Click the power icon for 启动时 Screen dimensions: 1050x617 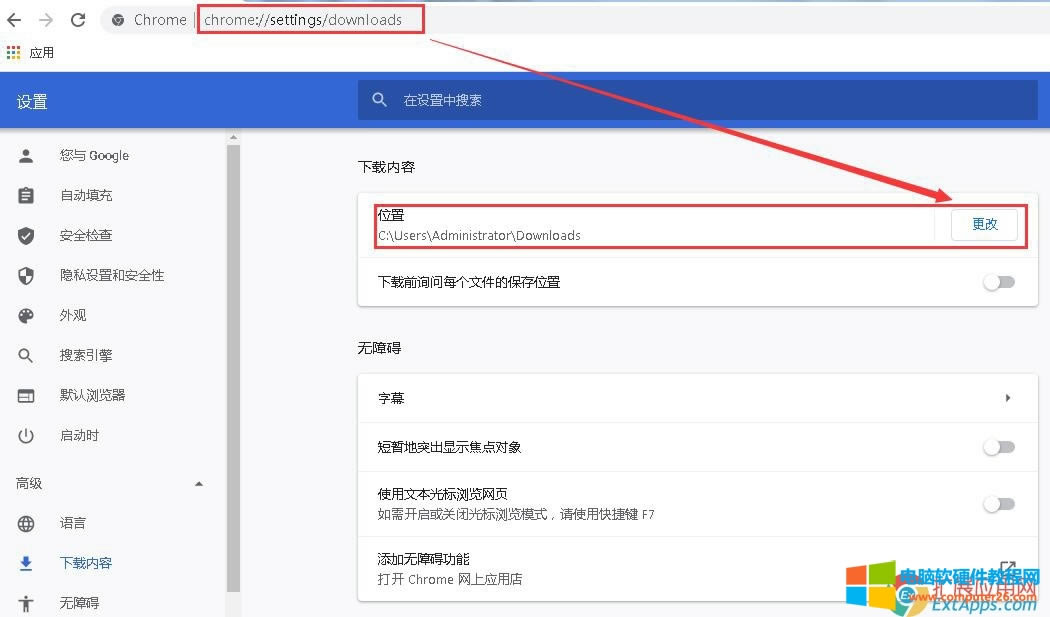(x=26, y=435)
